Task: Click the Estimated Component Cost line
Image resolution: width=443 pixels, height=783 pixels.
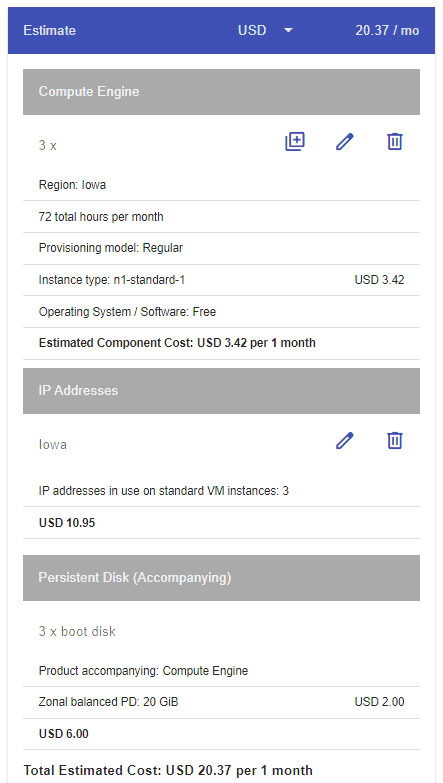Action: click(x=177, y=343)
